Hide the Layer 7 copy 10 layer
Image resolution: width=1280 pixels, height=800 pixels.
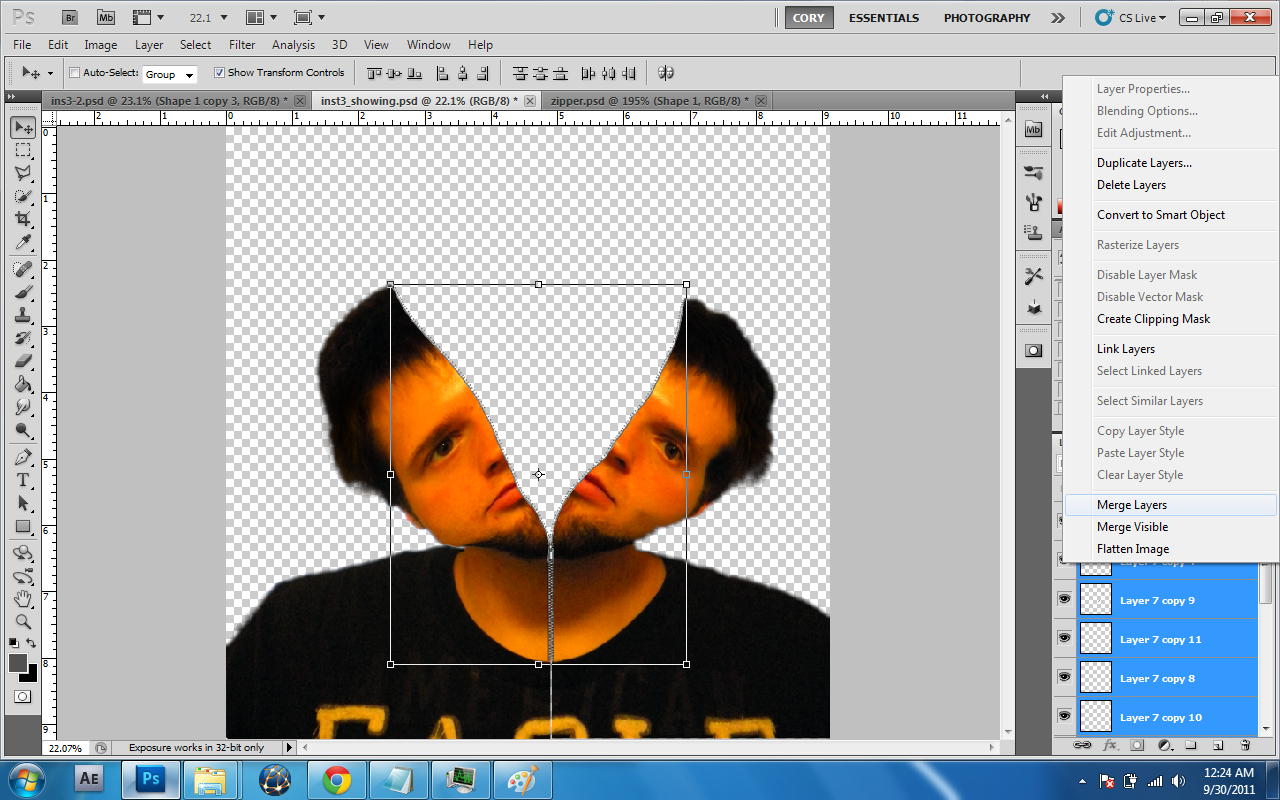[1064, 716]
